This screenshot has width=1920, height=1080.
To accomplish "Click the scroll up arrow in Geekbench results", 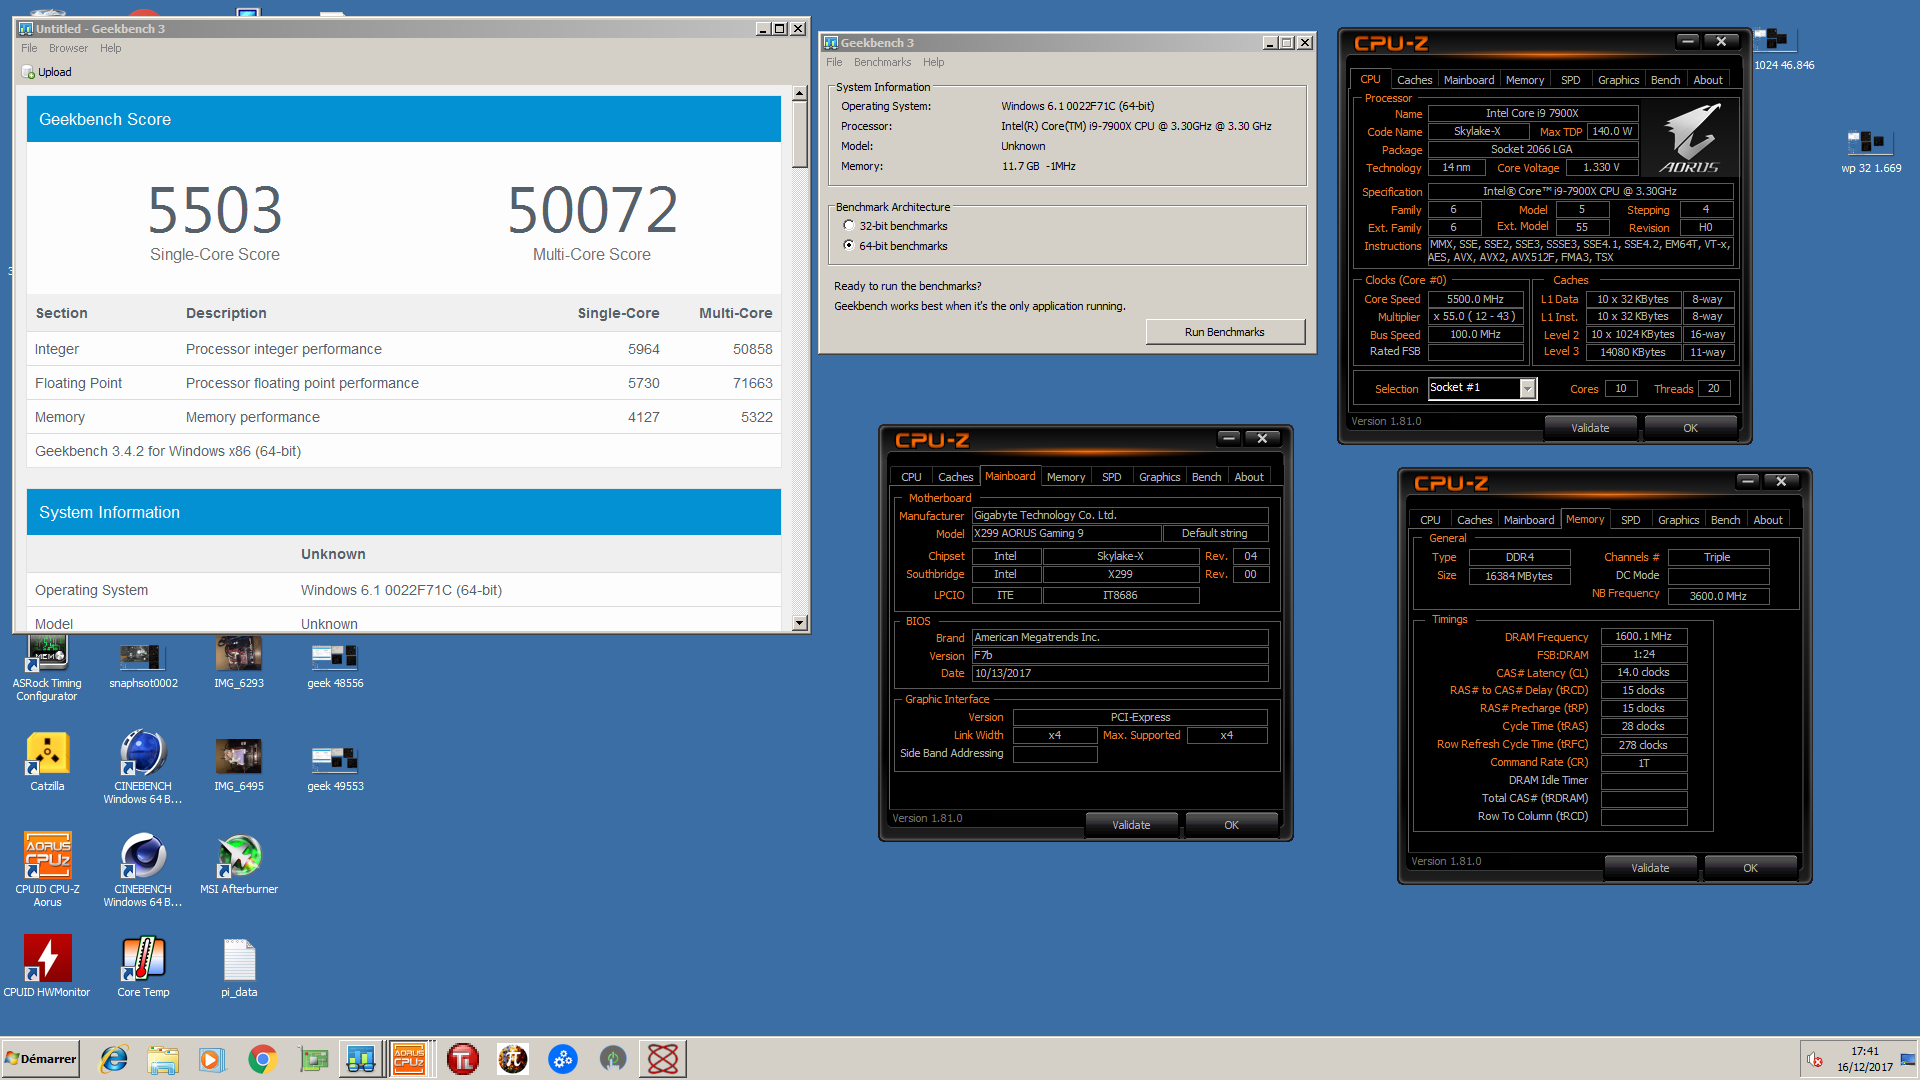I will coord(799,93).
